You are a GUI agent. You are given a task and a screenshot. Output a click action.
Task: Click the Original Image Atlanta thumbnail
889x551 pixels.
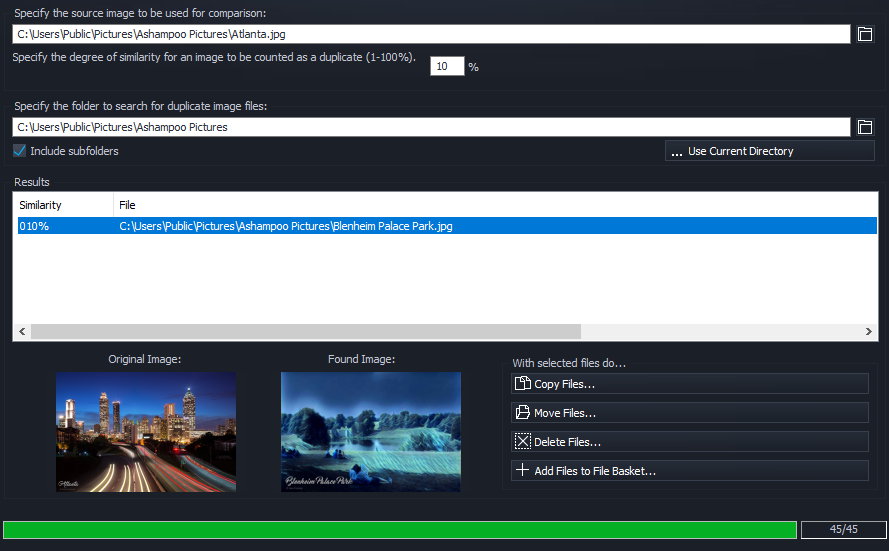pos(146,432)
